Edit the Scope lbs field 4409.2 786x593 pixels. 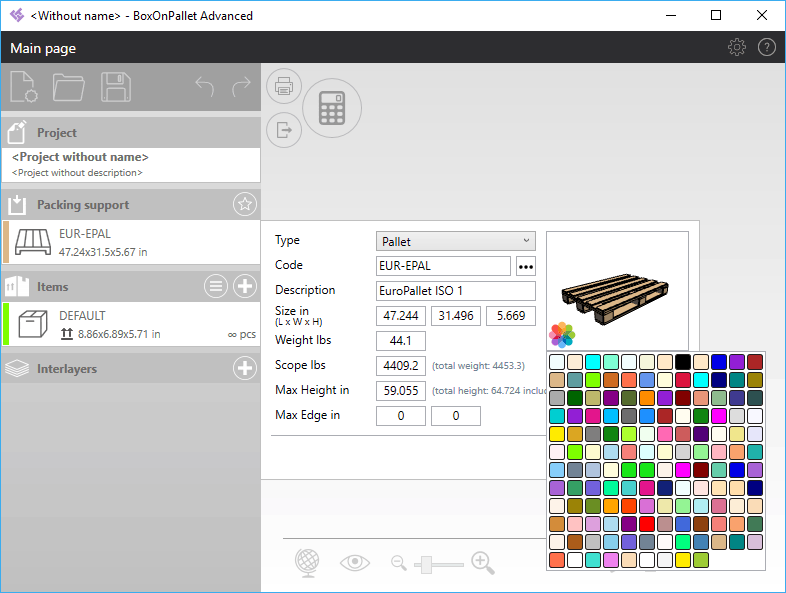(401, 366)
